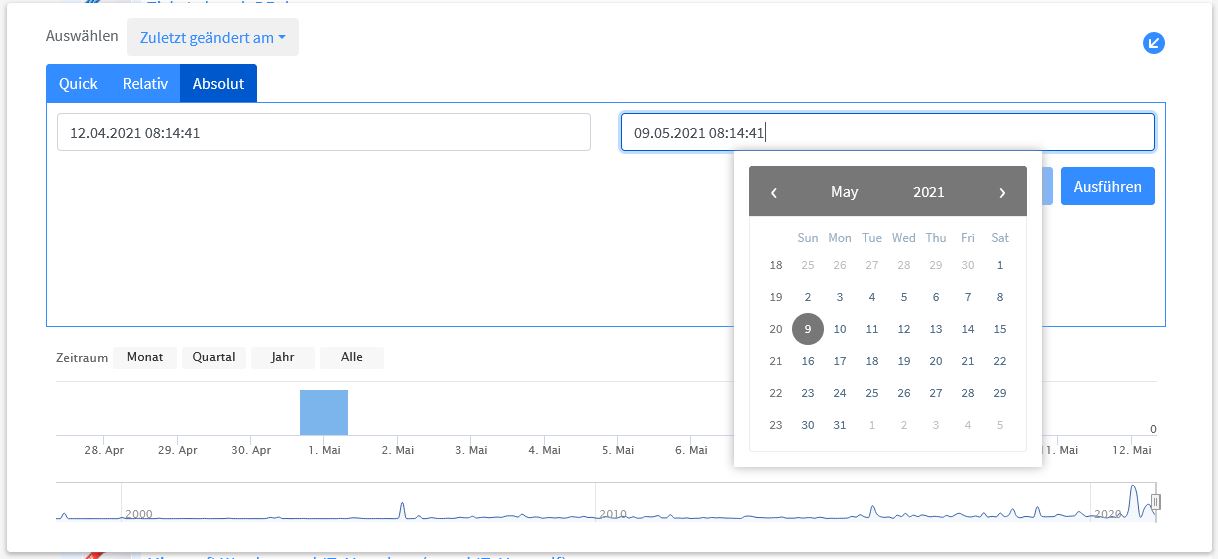Open month selector showing May
The height and width of the screenshot is (559, 1218).
click(x=844, y=192)
